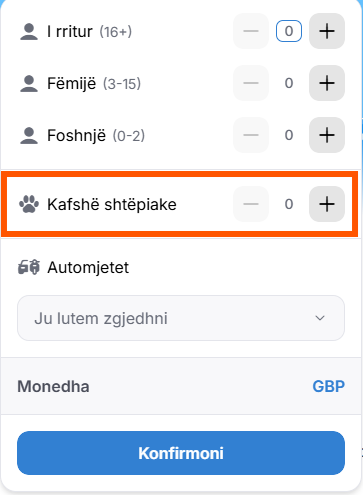Decrease the Kafshë shtëpiake pet count
The image size is (363, 495).
tap(251, 204)
